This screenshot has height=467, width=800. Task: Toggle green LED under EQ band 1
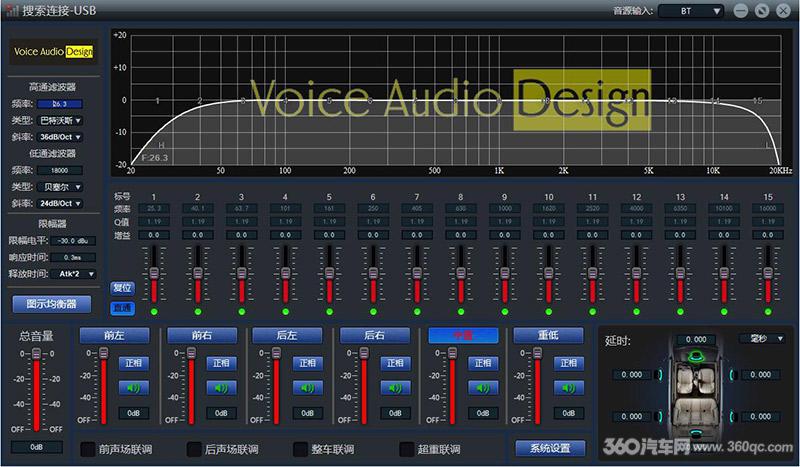coord(154,311)
